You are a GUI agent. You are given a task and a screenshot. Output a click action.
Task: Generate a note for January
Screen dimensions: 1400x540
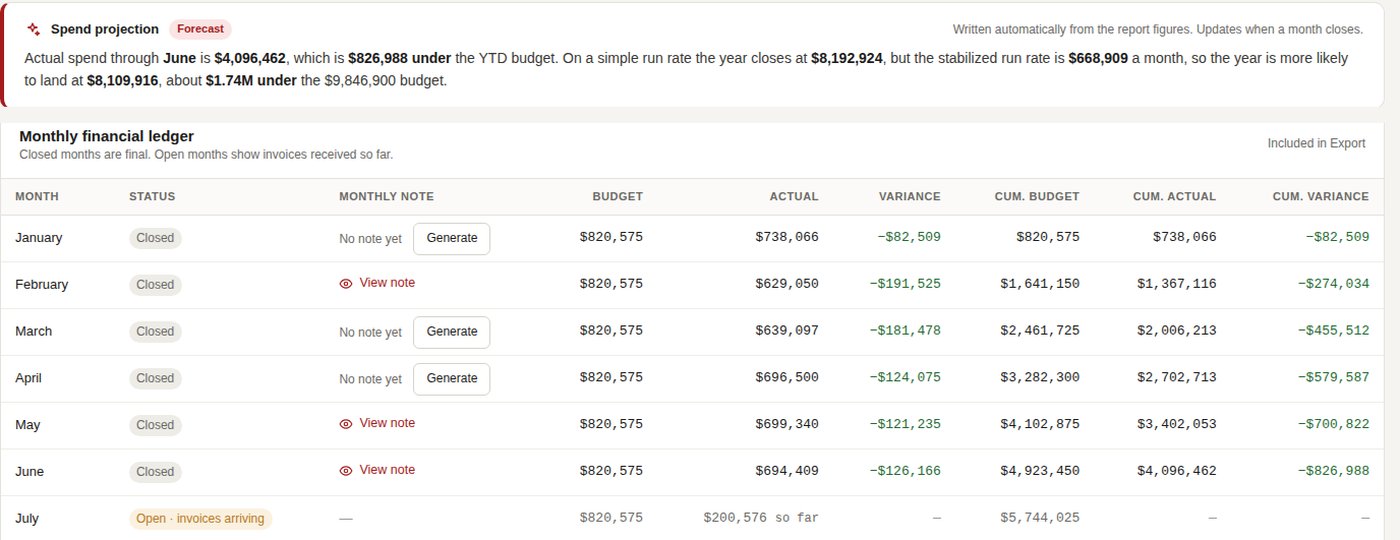coord(451,239)
